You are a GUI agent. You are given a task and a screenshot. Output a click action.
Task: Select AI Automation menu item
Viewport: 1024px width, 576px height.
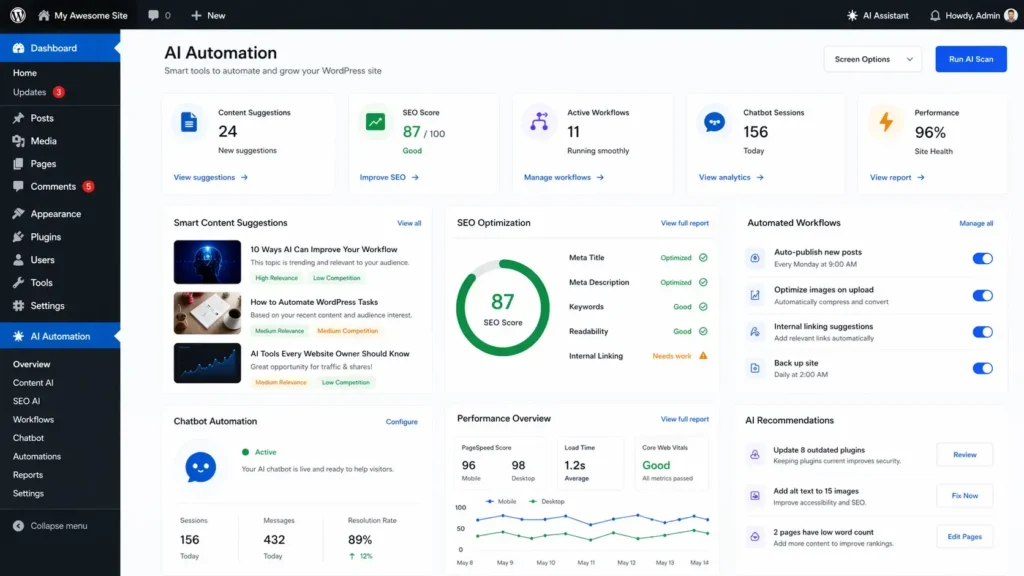(x=60, y=336)
